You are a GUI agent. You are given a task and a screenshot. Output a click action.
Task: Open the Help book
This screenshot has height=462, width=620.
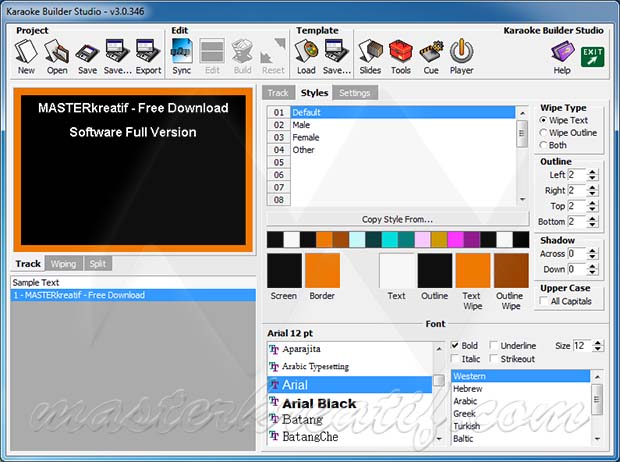[562, 59]
